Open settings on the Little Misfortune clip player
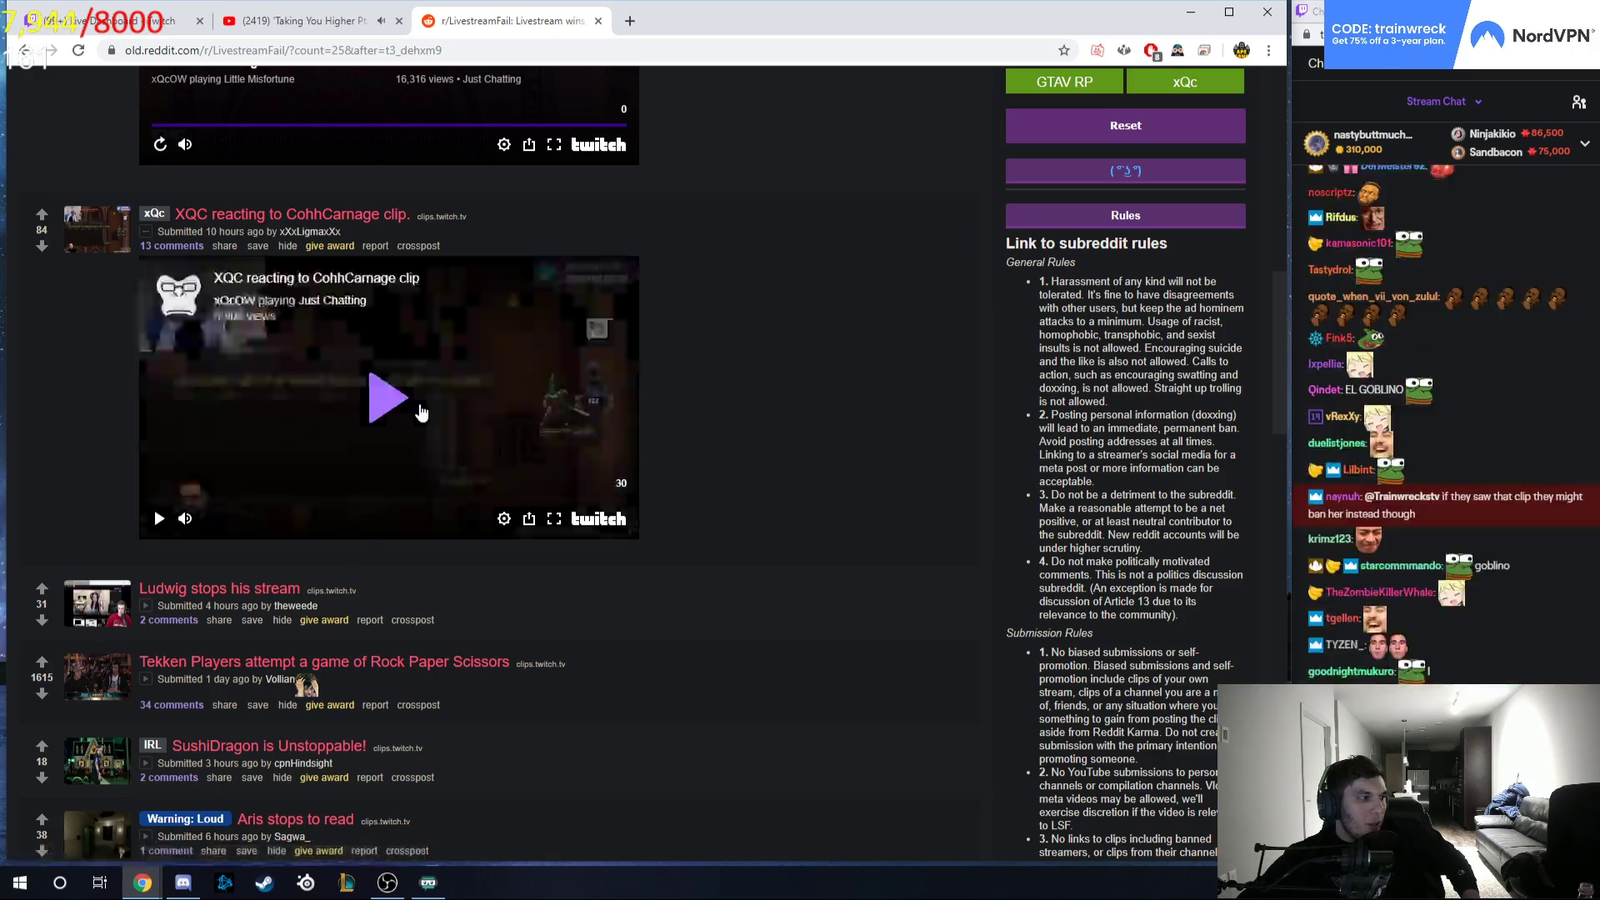This screenshot has width=1600, height=900. (x=504, y=144)
